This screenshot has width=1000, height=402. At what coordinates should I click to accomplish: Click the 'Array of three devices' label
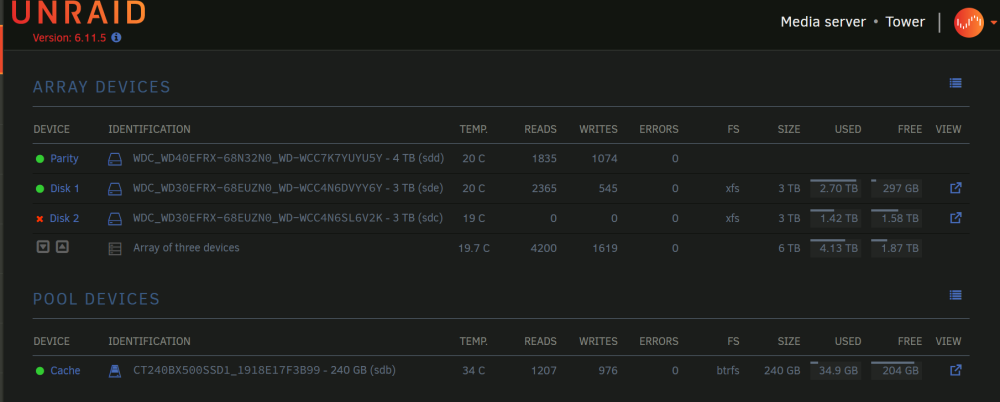click(186, 248)
